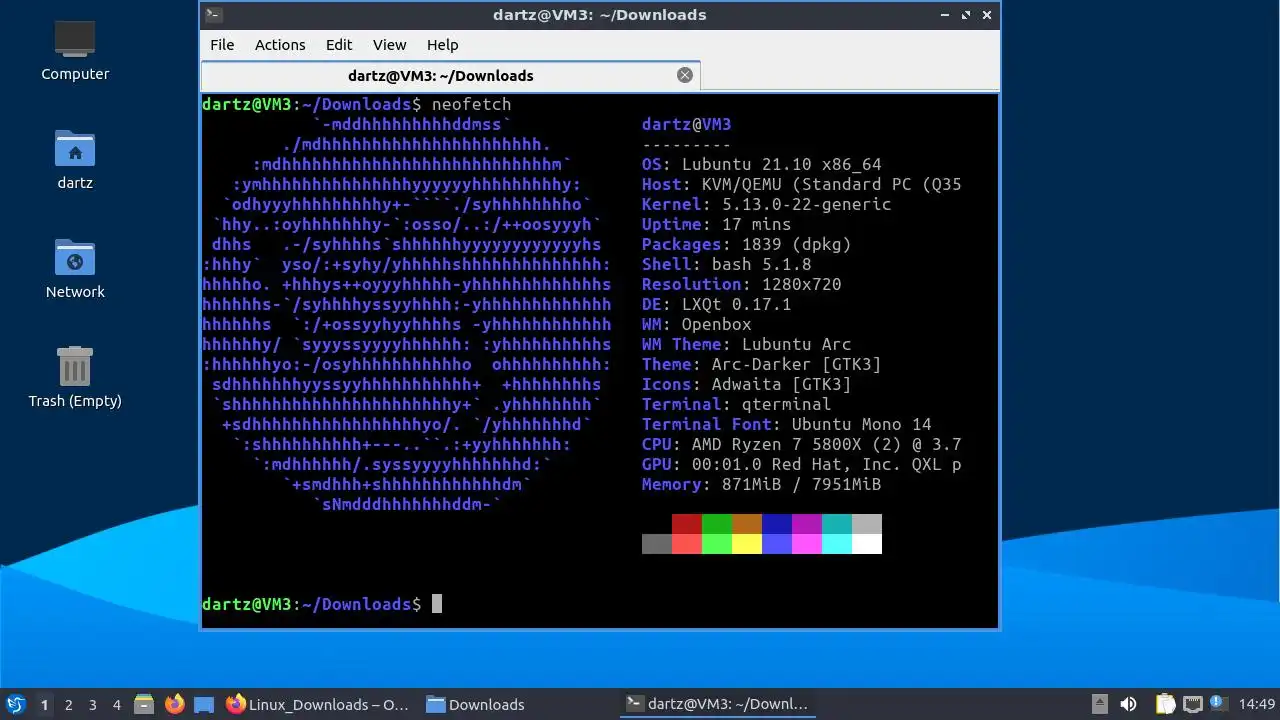This screenshot has height=720, width=1280.
Task: Click the terminal window title bar text
Action: (600, 15)
